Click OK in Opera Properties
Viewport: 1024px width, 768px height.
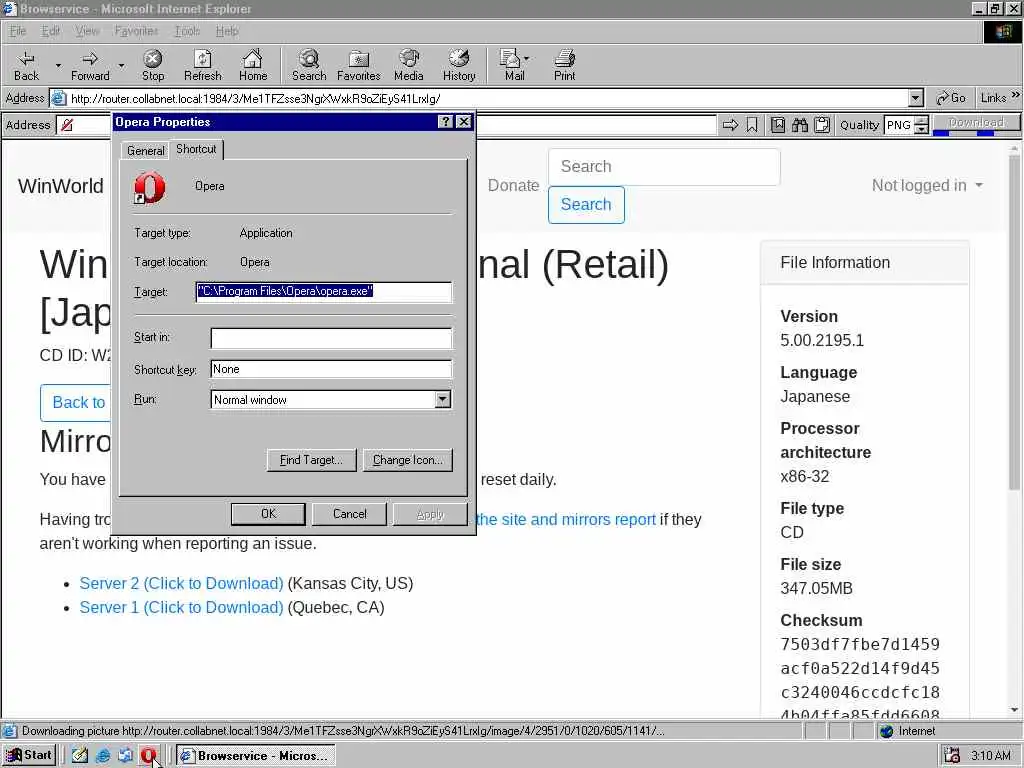pos(268,514)
